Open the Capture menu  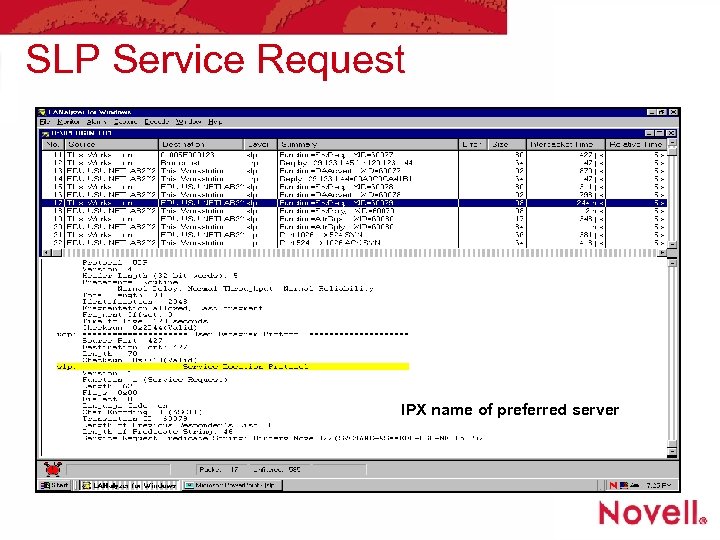(x=125, y=122)
